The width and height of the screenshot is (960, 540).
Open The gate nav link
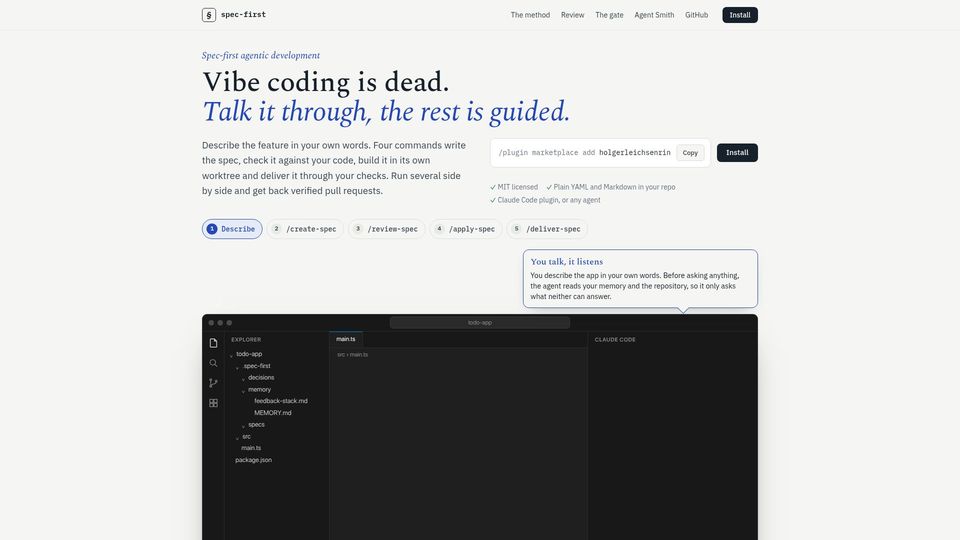(x=609, y=15)
